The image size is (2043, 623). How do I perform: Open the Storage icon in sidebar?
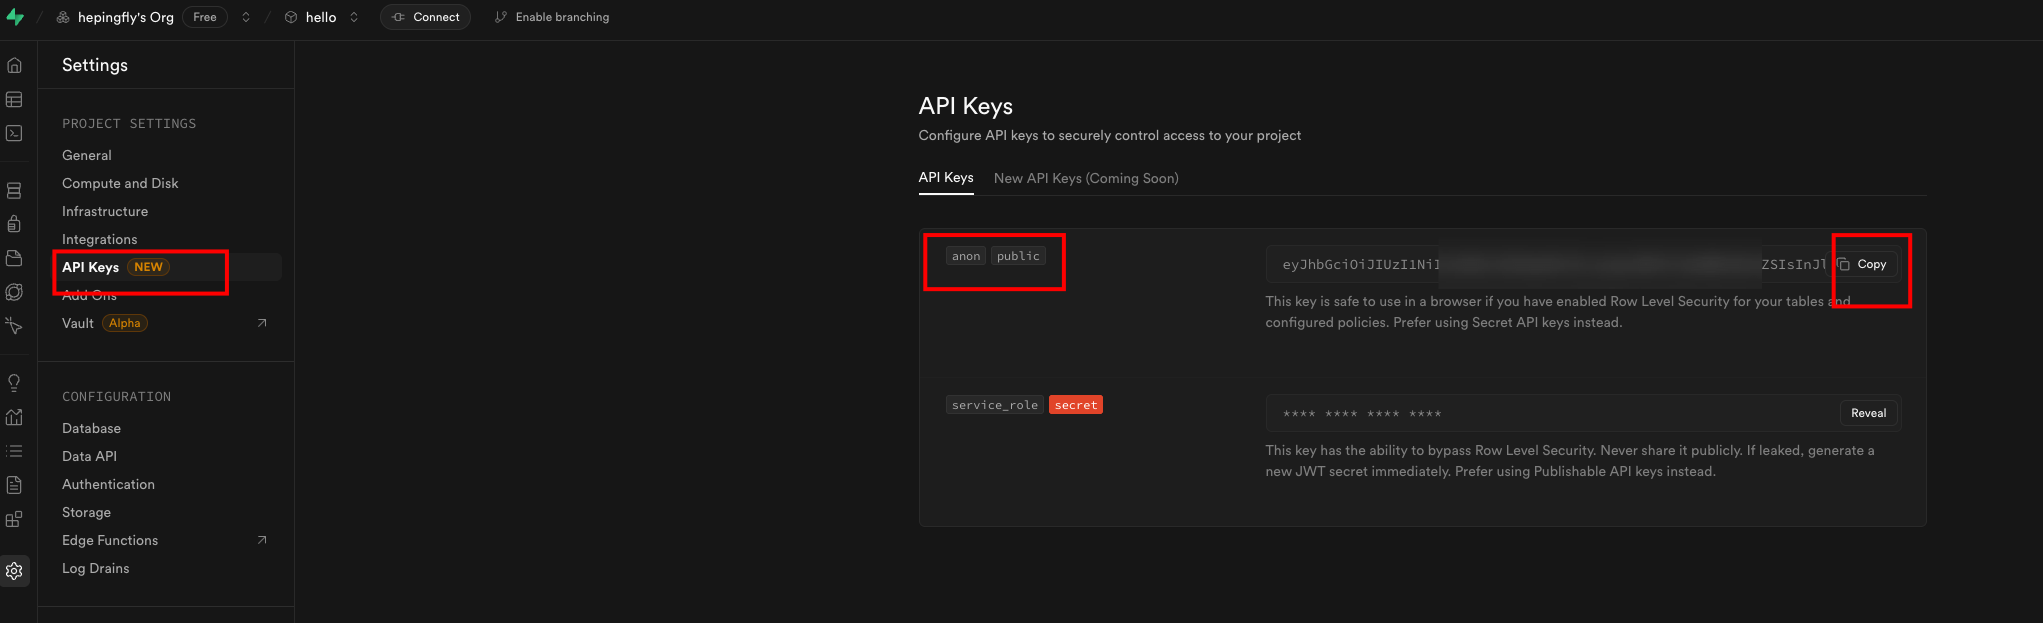click(14, 258)
